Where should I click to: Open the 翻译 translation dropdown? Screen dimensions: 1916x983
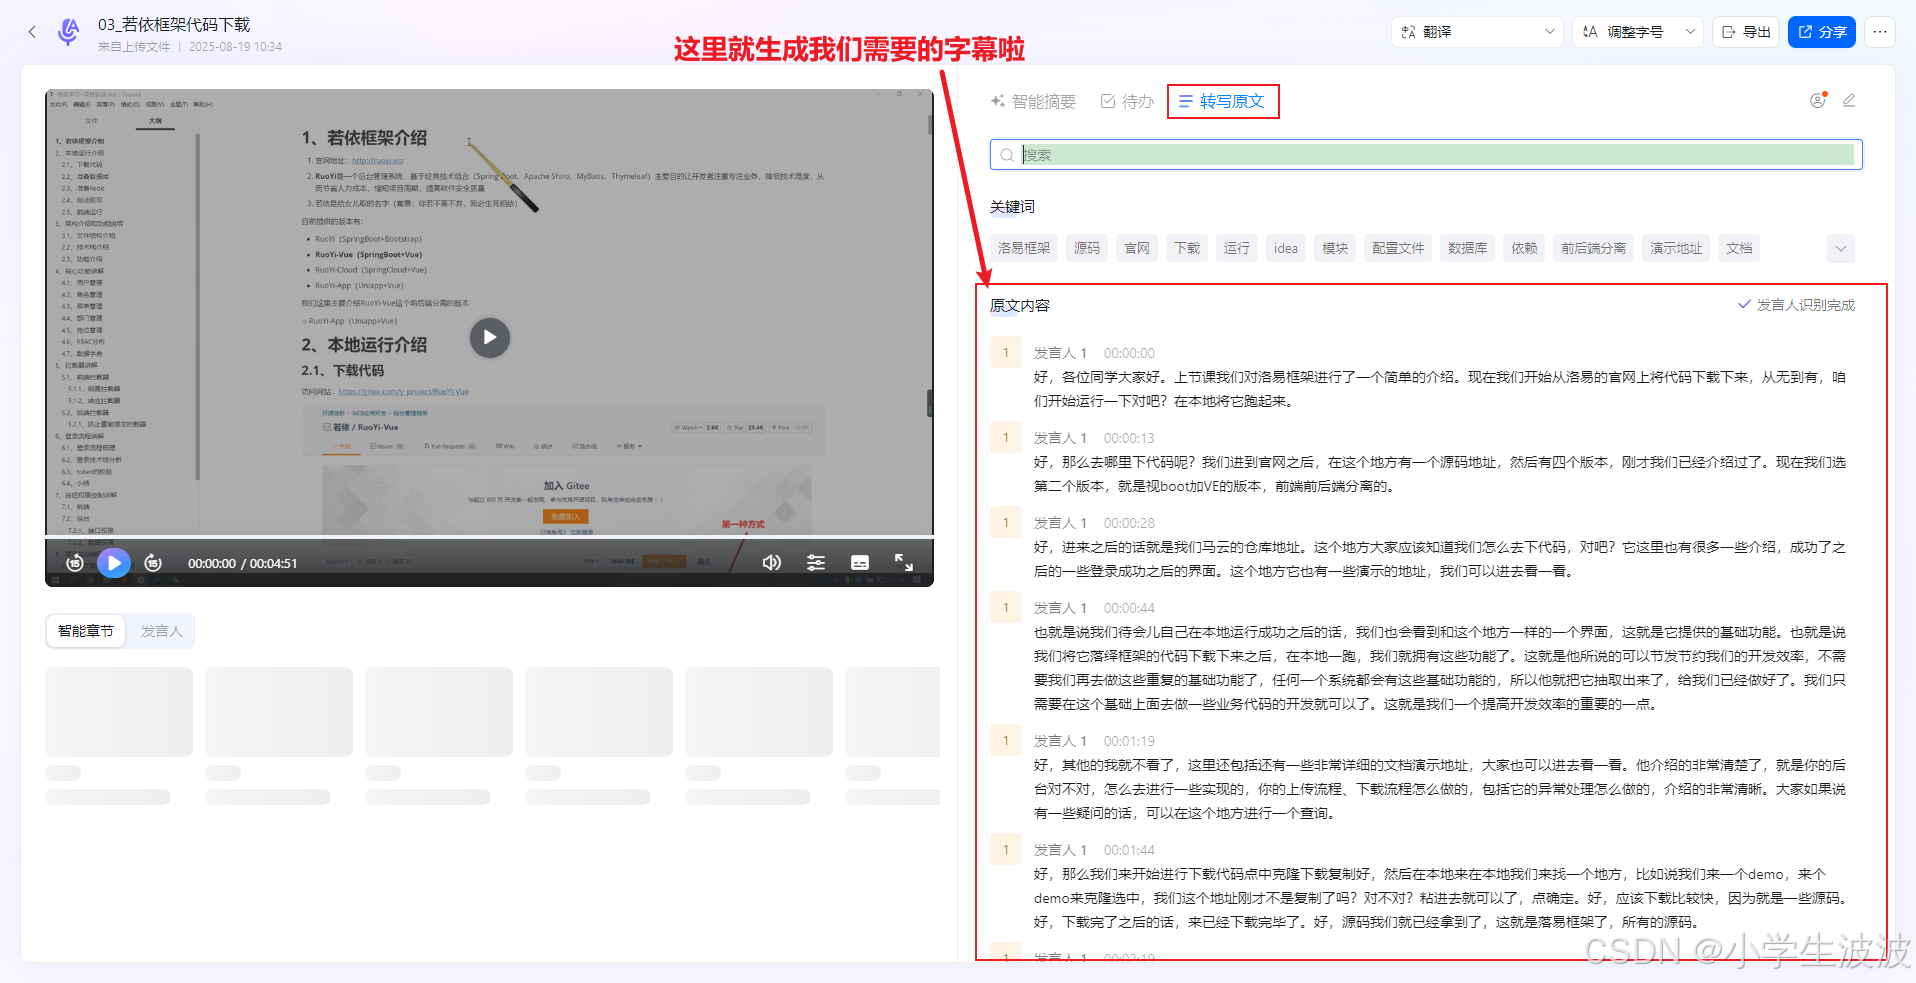(1477, 32)
